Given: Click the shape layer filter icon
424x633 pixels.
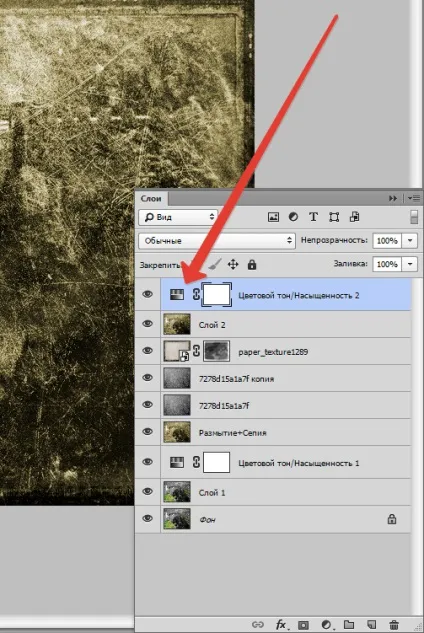Looking at the screenshot, I should [x=334, y=217].
